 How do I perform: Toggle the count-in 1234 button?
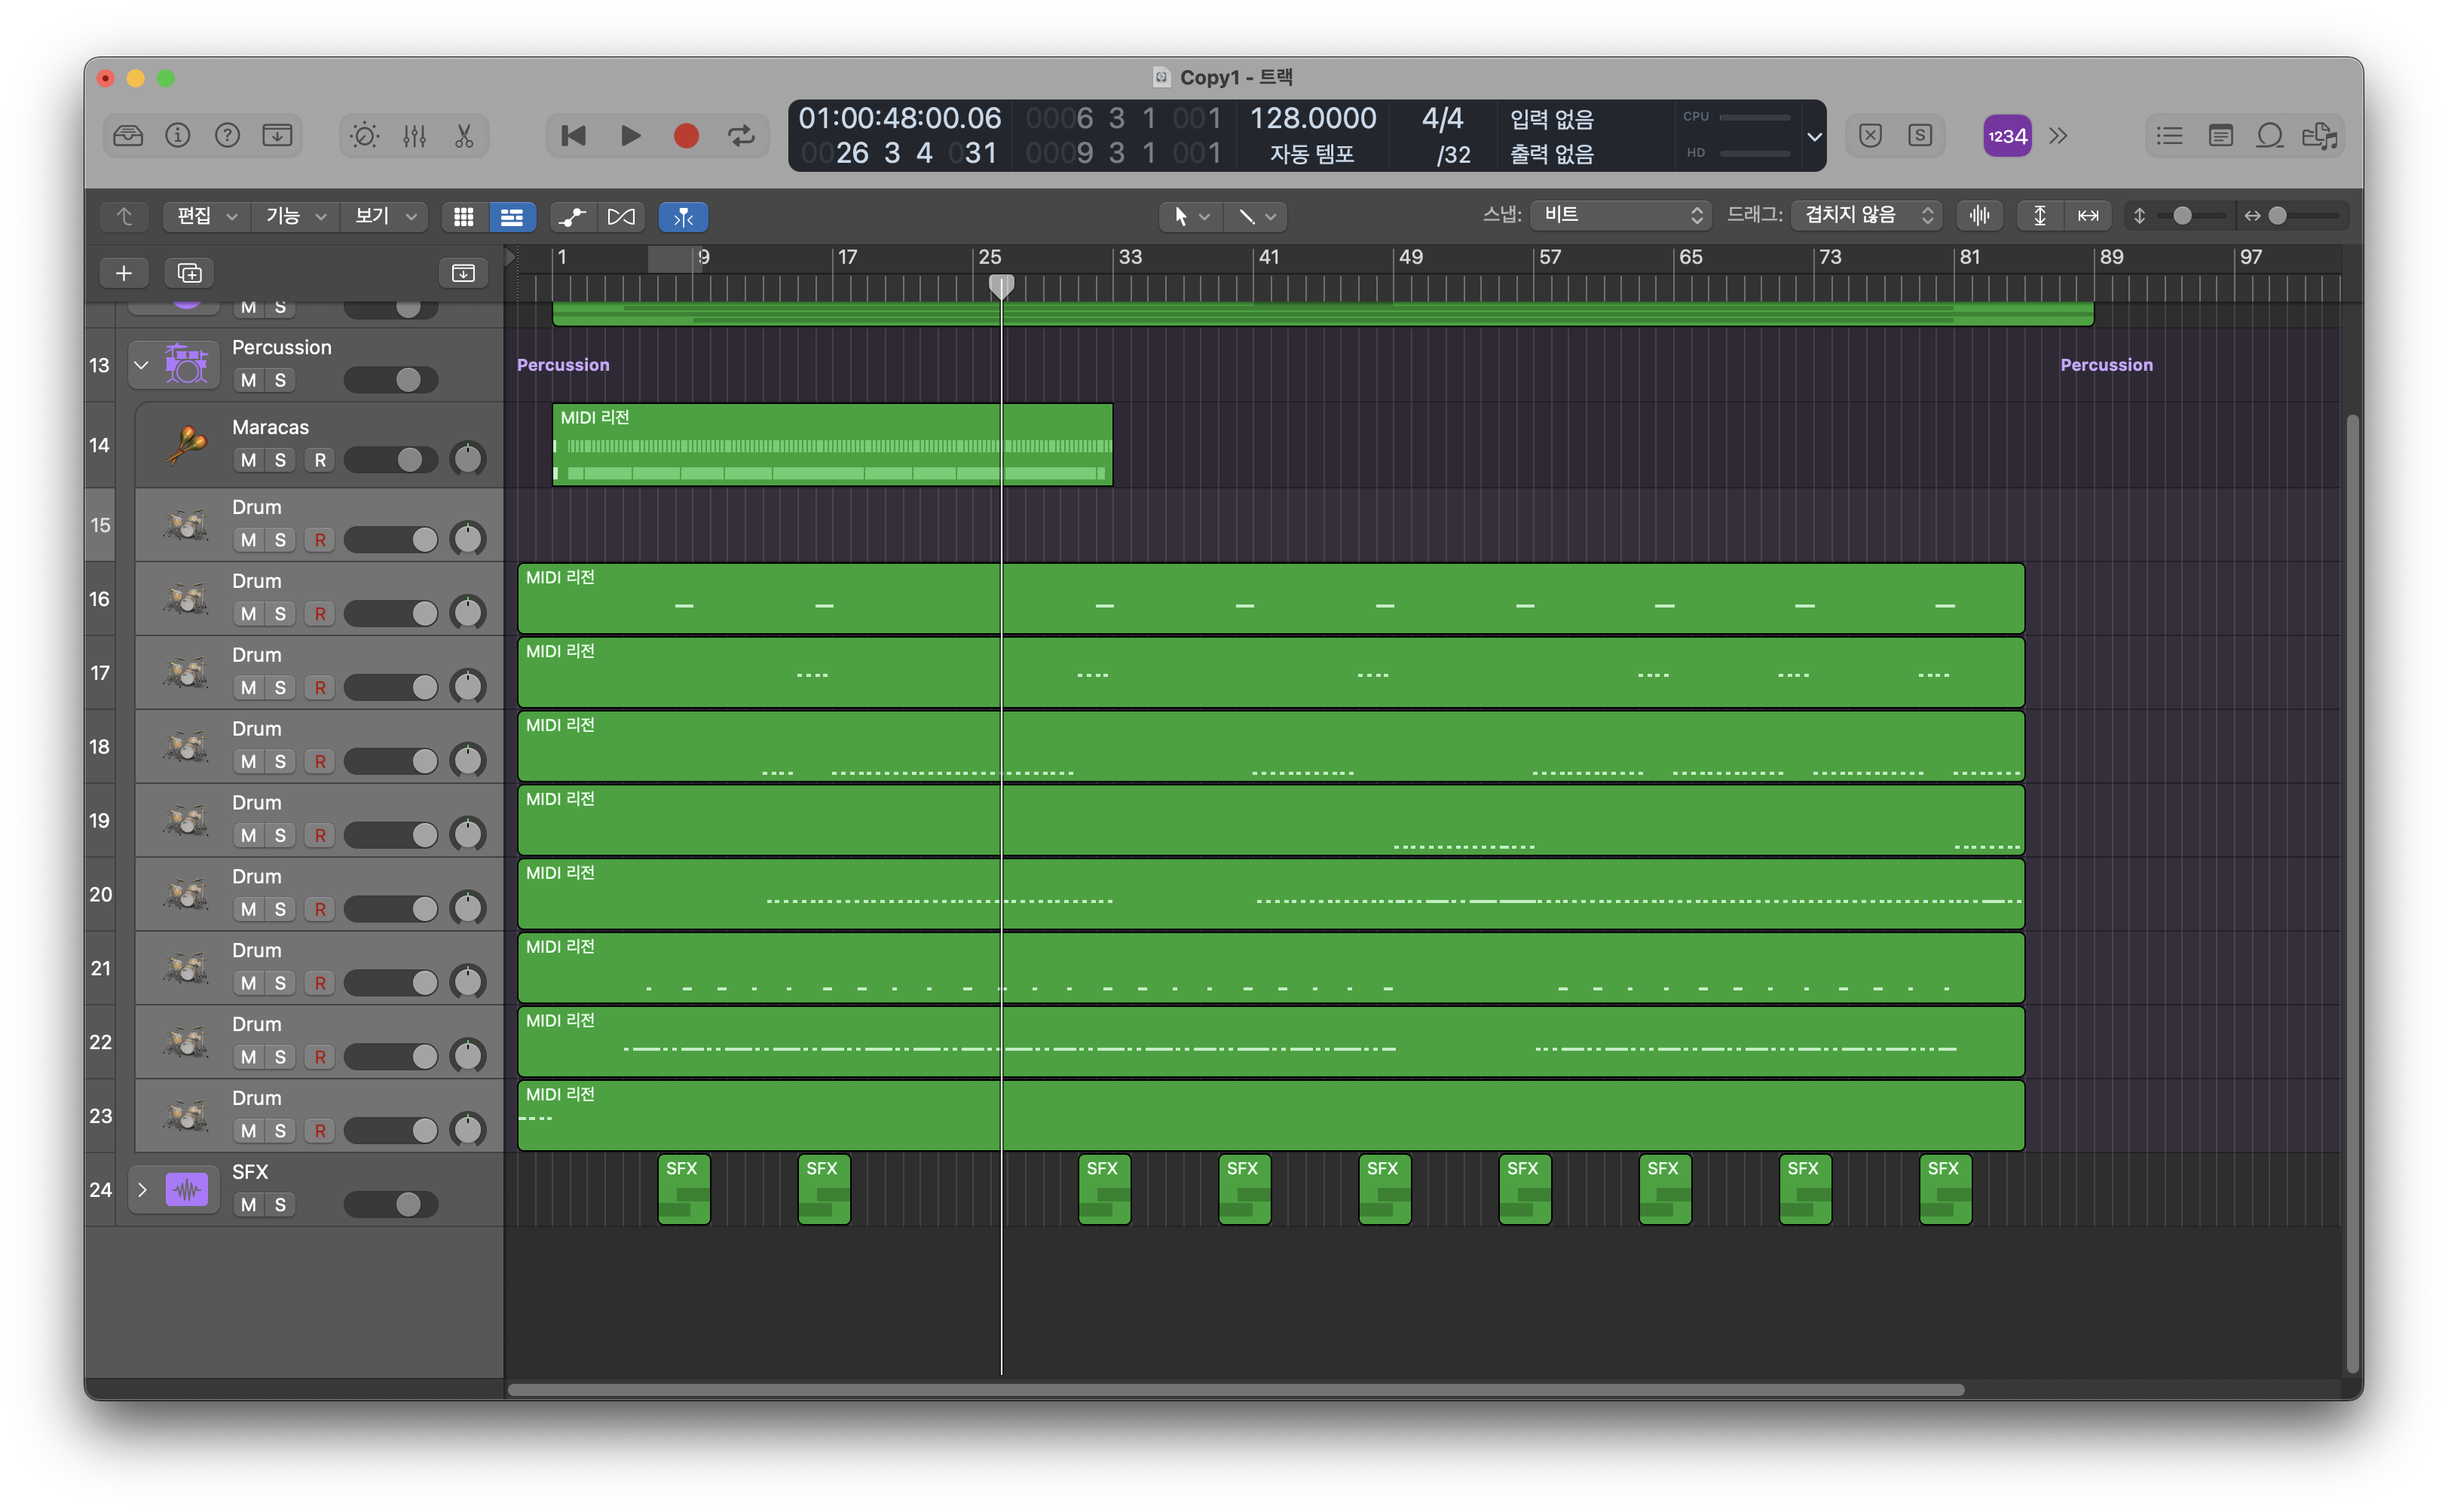[2006, 136]
